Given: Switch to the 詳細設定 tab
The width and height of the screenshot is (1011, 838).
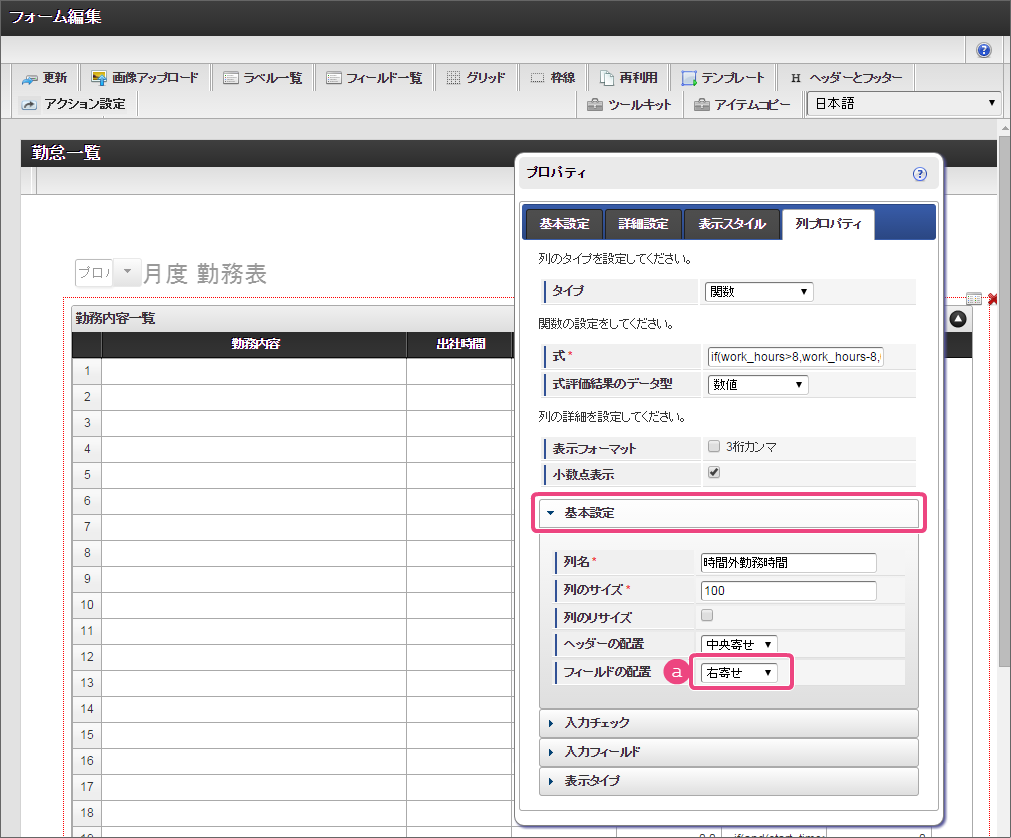Looking at the screenshot, I should [643, 224].
